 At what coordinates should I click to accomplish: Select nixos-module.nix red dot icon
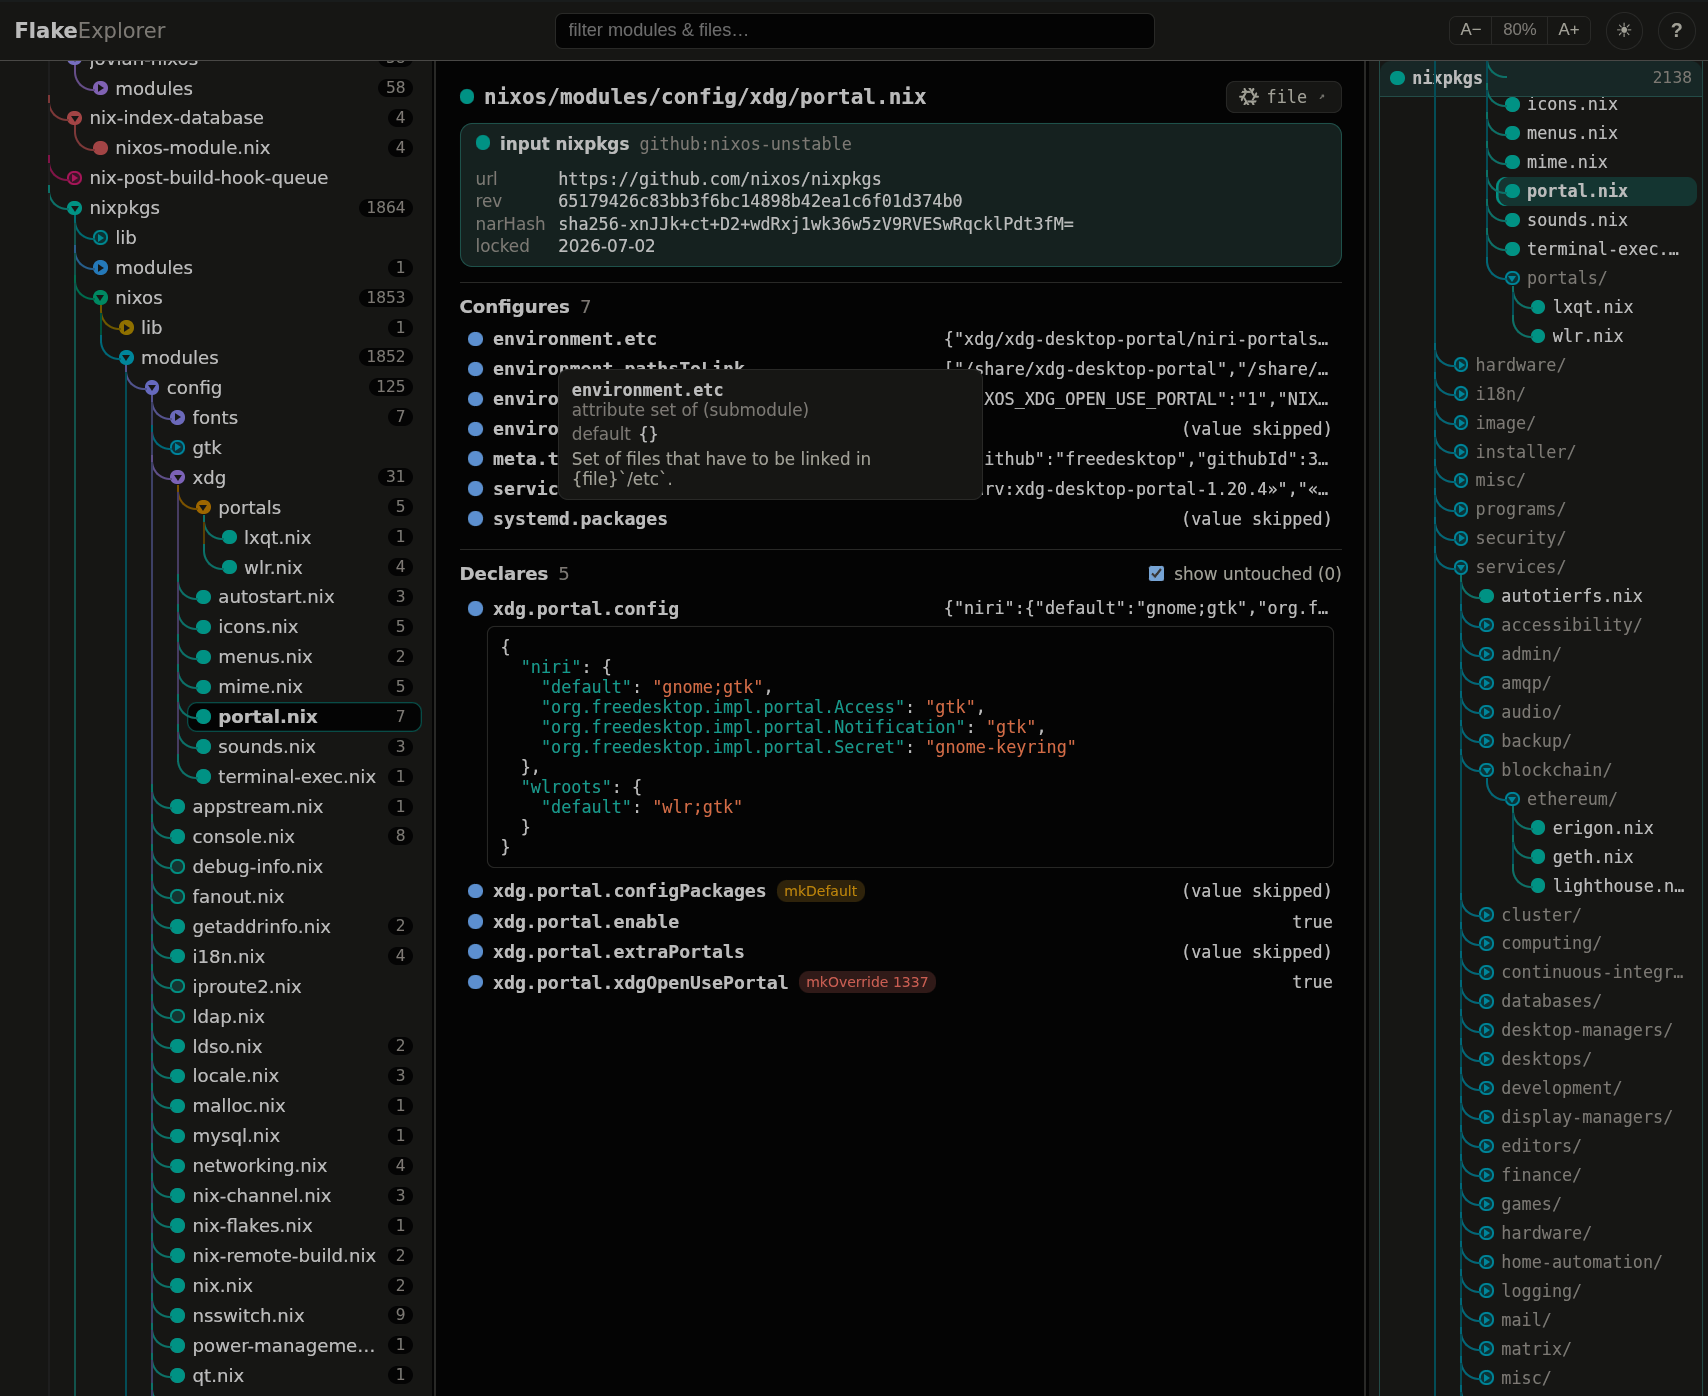tap(100, 148)
